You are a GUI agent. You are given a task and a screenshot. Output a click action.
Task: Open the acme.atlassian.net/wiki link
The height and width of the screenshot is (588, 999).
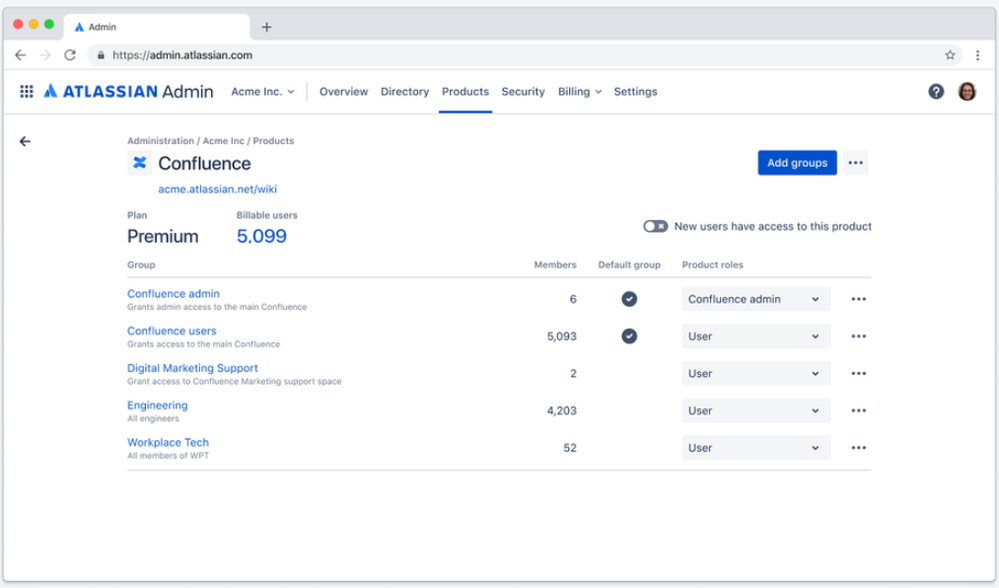coord(217,189)
